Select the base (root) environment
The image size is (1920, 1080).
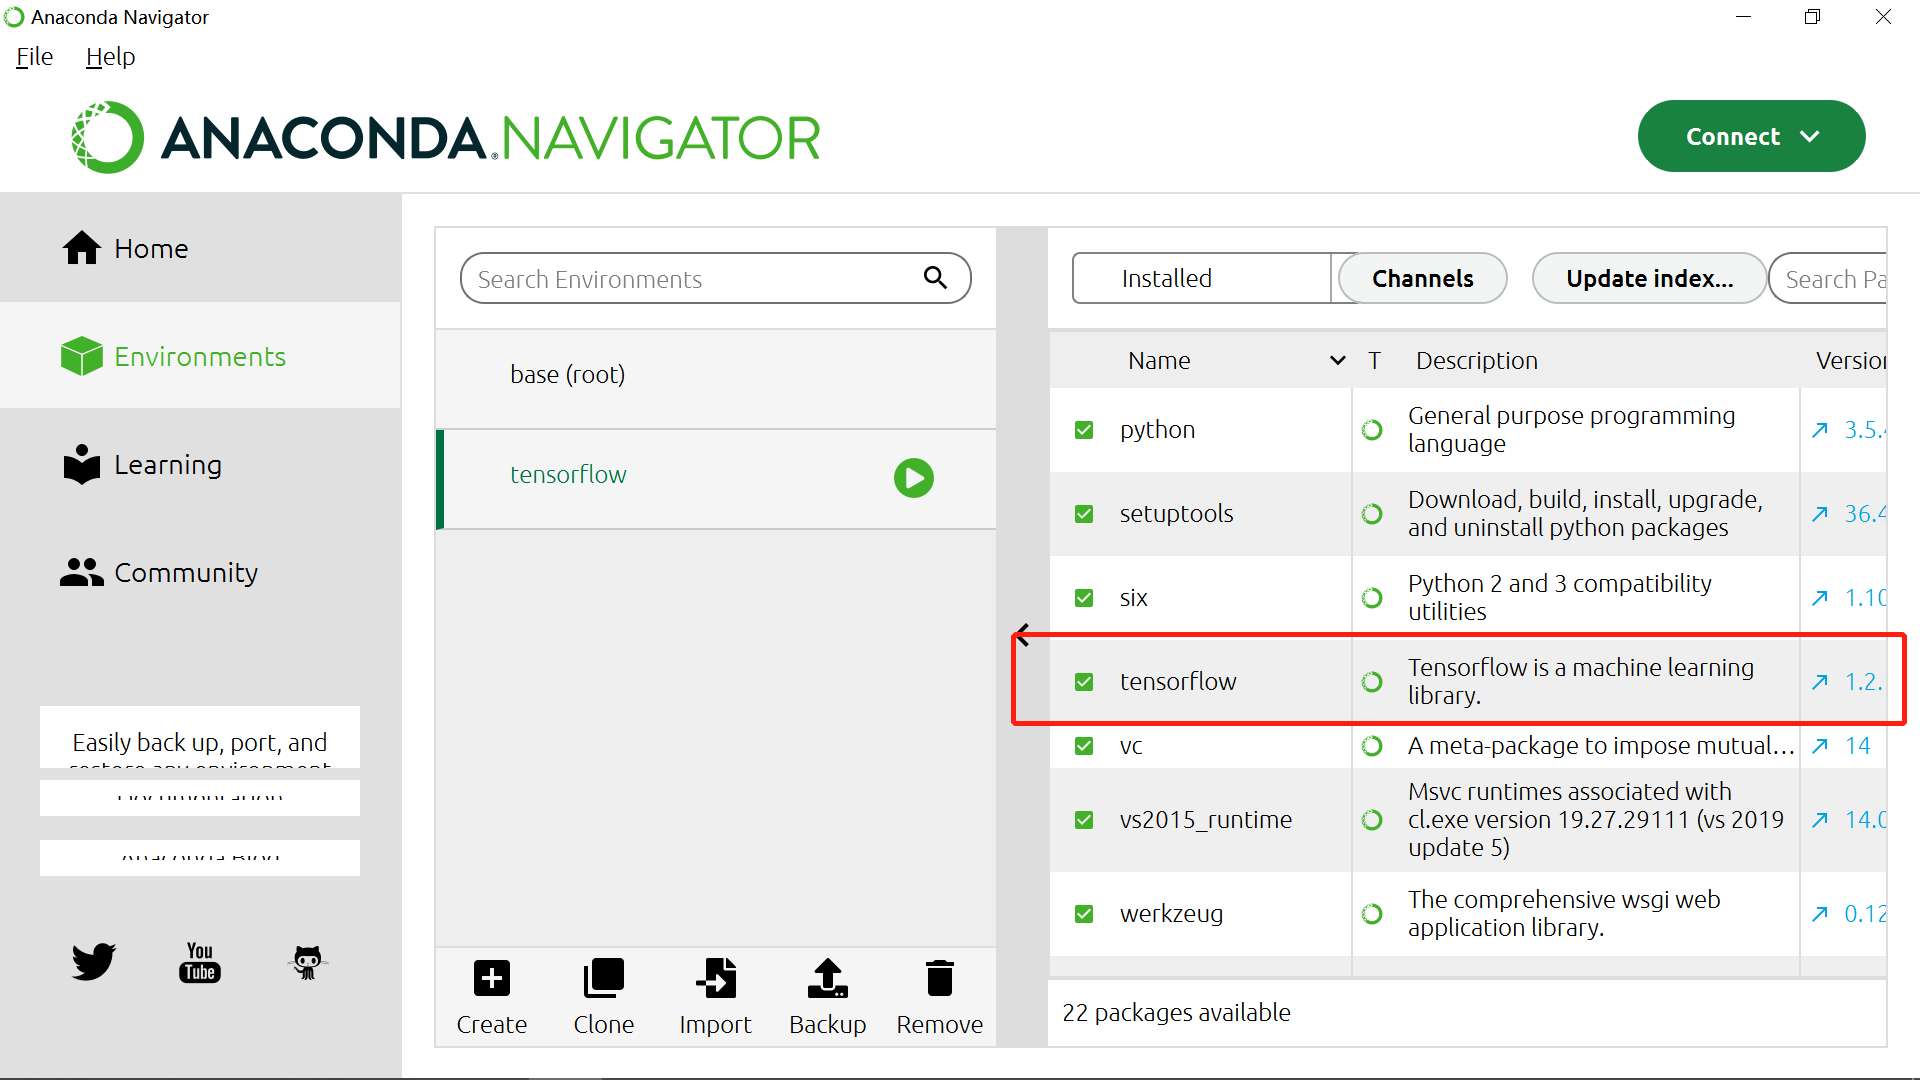[x=716, y=375]
